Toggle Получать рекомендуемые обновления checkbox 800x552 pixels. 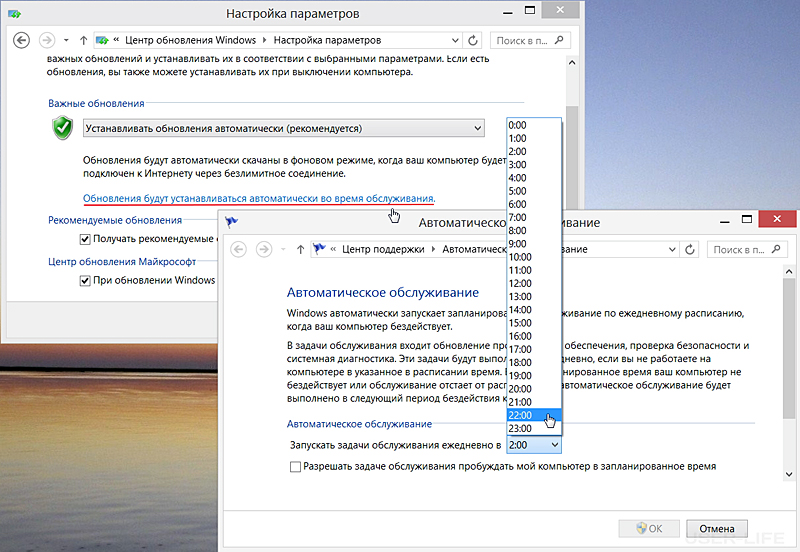(x=85, y=239)
